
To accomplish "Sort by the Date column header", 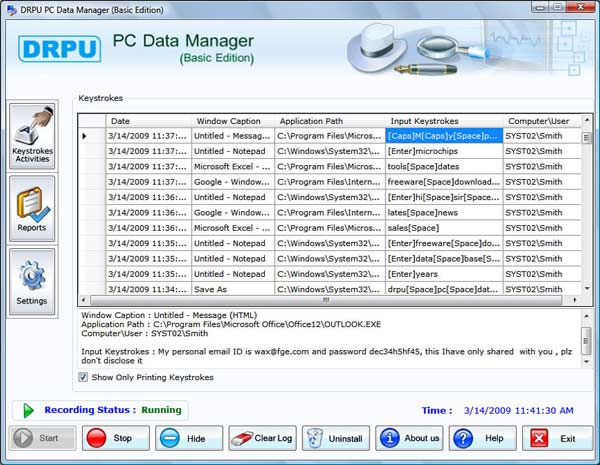I will [148, 121].
